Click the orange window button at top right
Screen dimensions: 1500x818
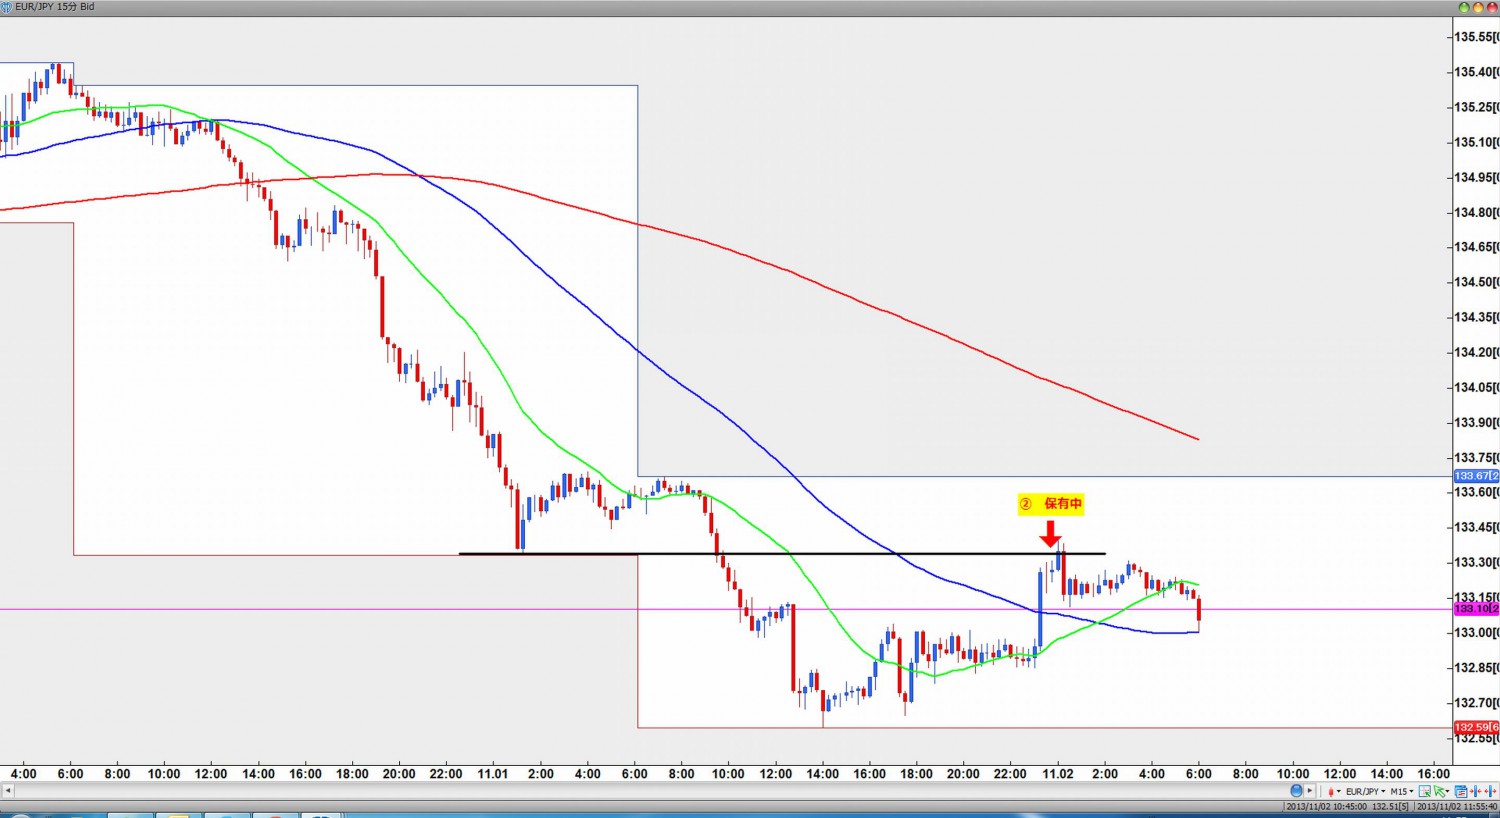pos(1477,7)
